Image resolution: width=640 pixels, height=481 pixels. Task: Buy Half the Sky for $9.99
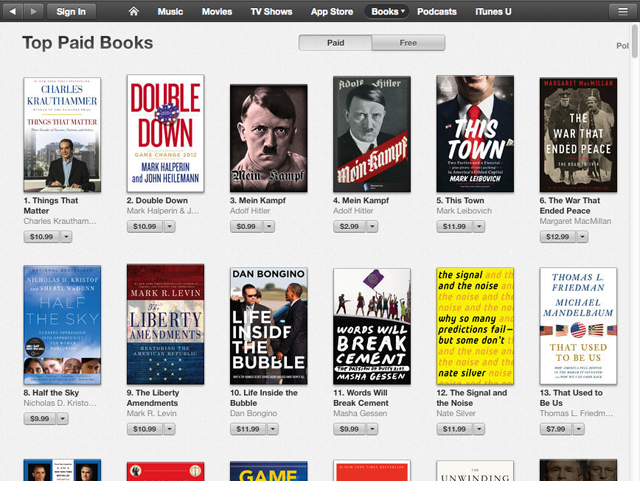40,419
